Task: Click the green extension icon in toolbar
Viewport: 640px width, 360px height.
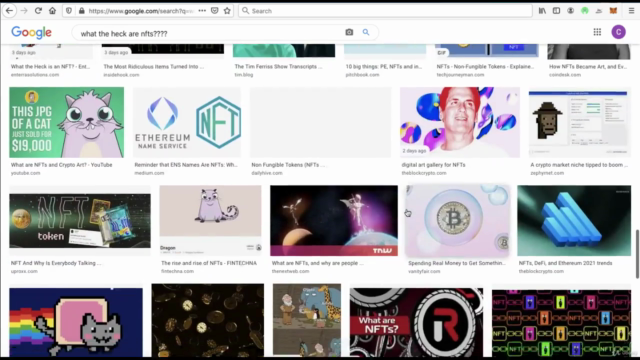Action: tap(585, 11)
